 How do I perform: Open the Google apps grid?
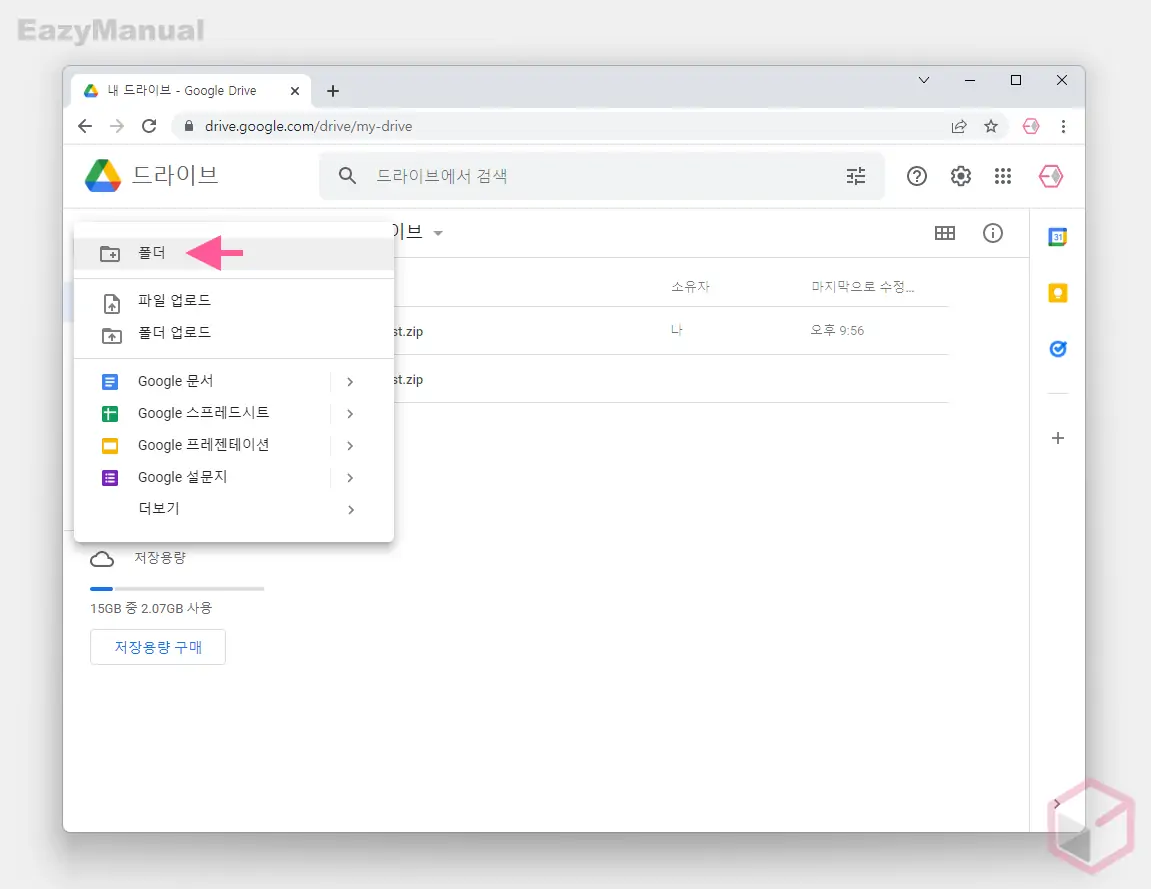click(x=1003, y=176)
